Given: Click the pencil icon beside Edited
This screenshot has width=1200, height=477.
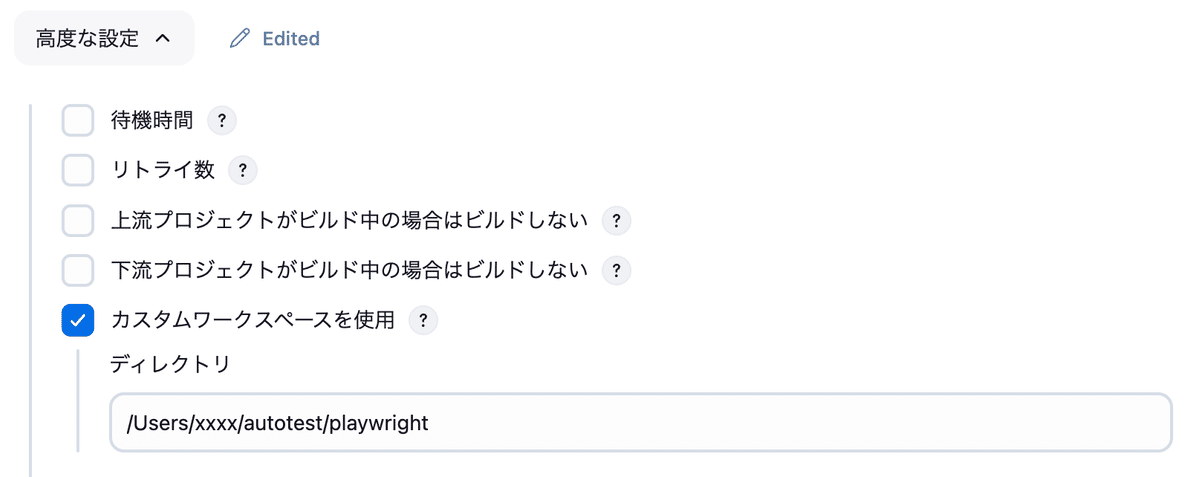Looking at the screenshot, I should (x=239, y=39).
